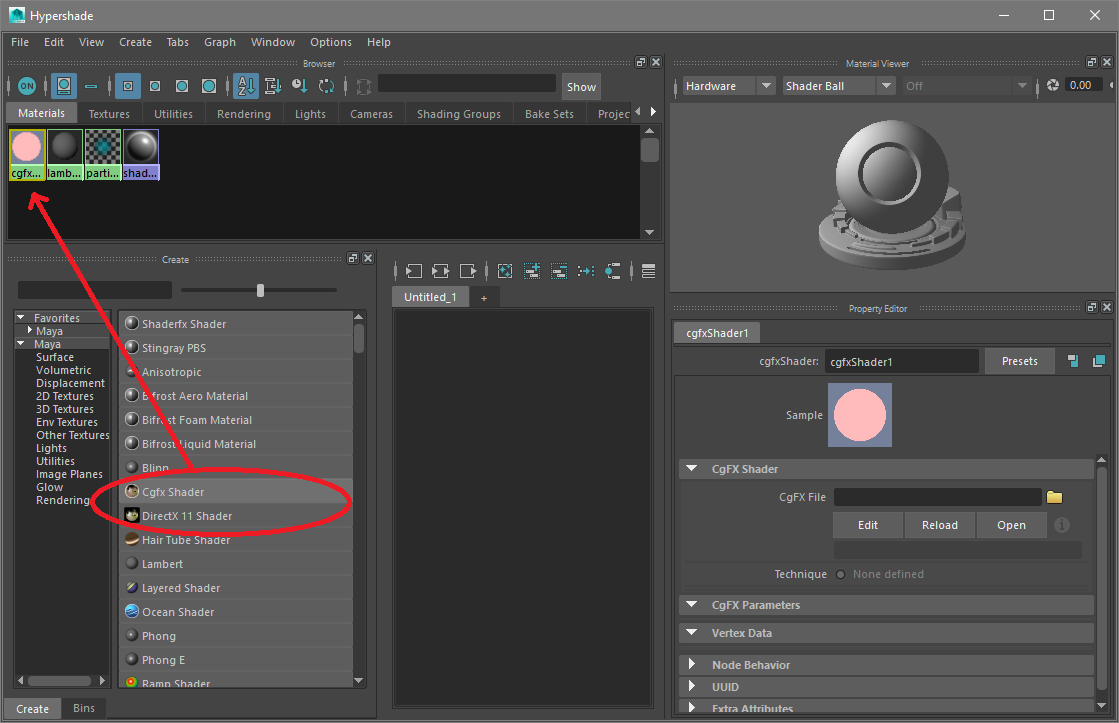Open the CgFX File folder browser icon
The image size is (1119, 723).
point(1055,496)
